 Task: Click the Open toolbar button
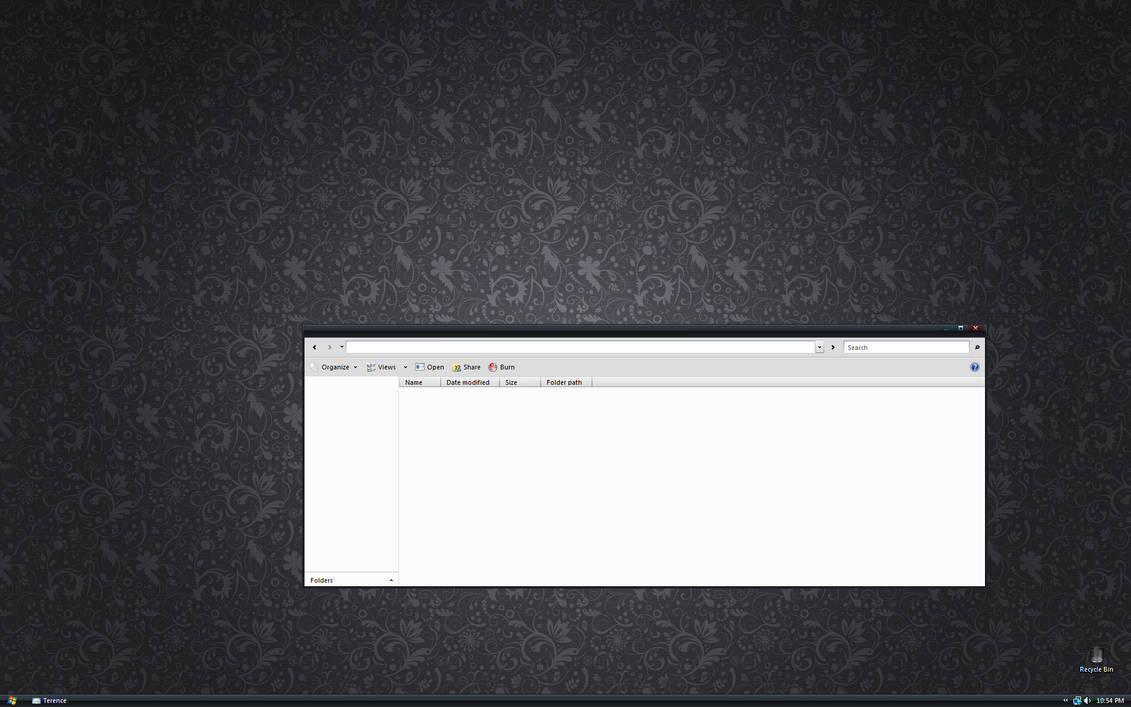point(429,367)
